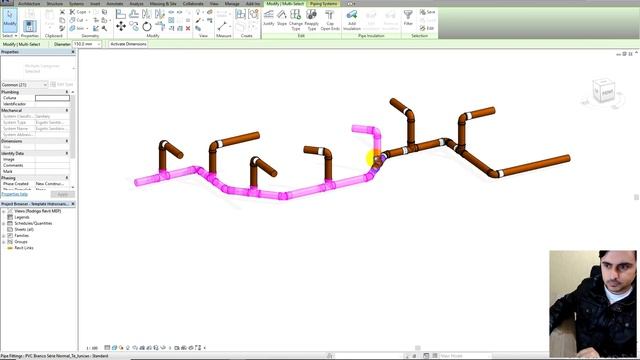Select Revit Links in Project Browser
Screen dimensions: 640x360
coord(24,248)
